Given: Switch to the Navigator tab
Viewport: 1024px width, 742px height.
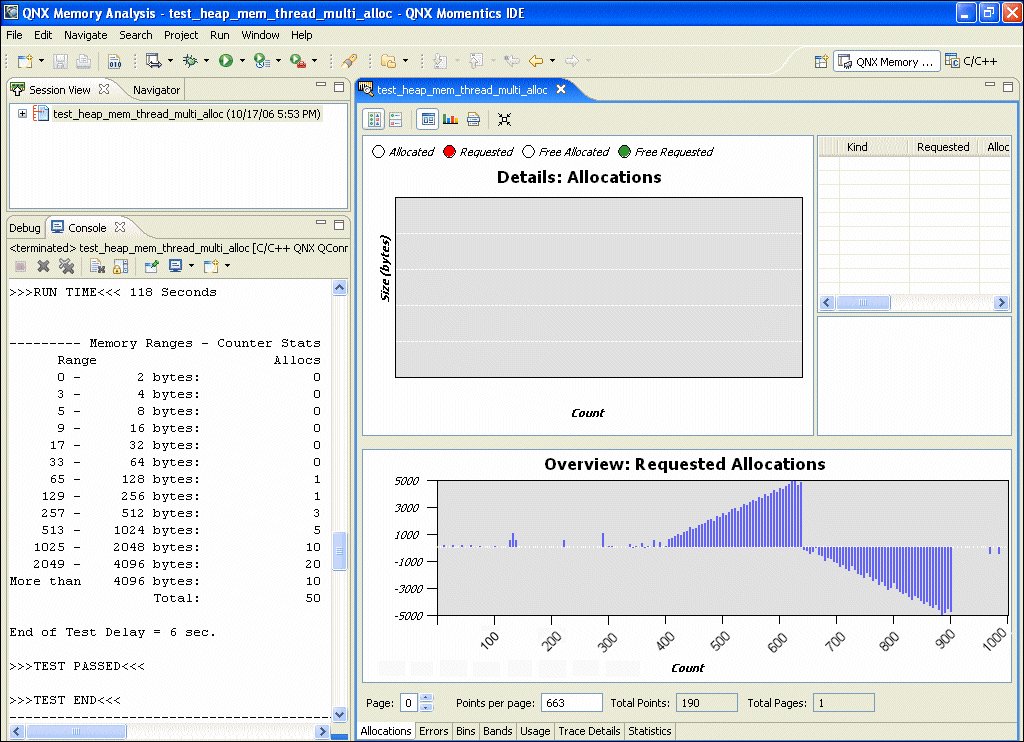Looking at the screenshot, I should pos(155,89).
